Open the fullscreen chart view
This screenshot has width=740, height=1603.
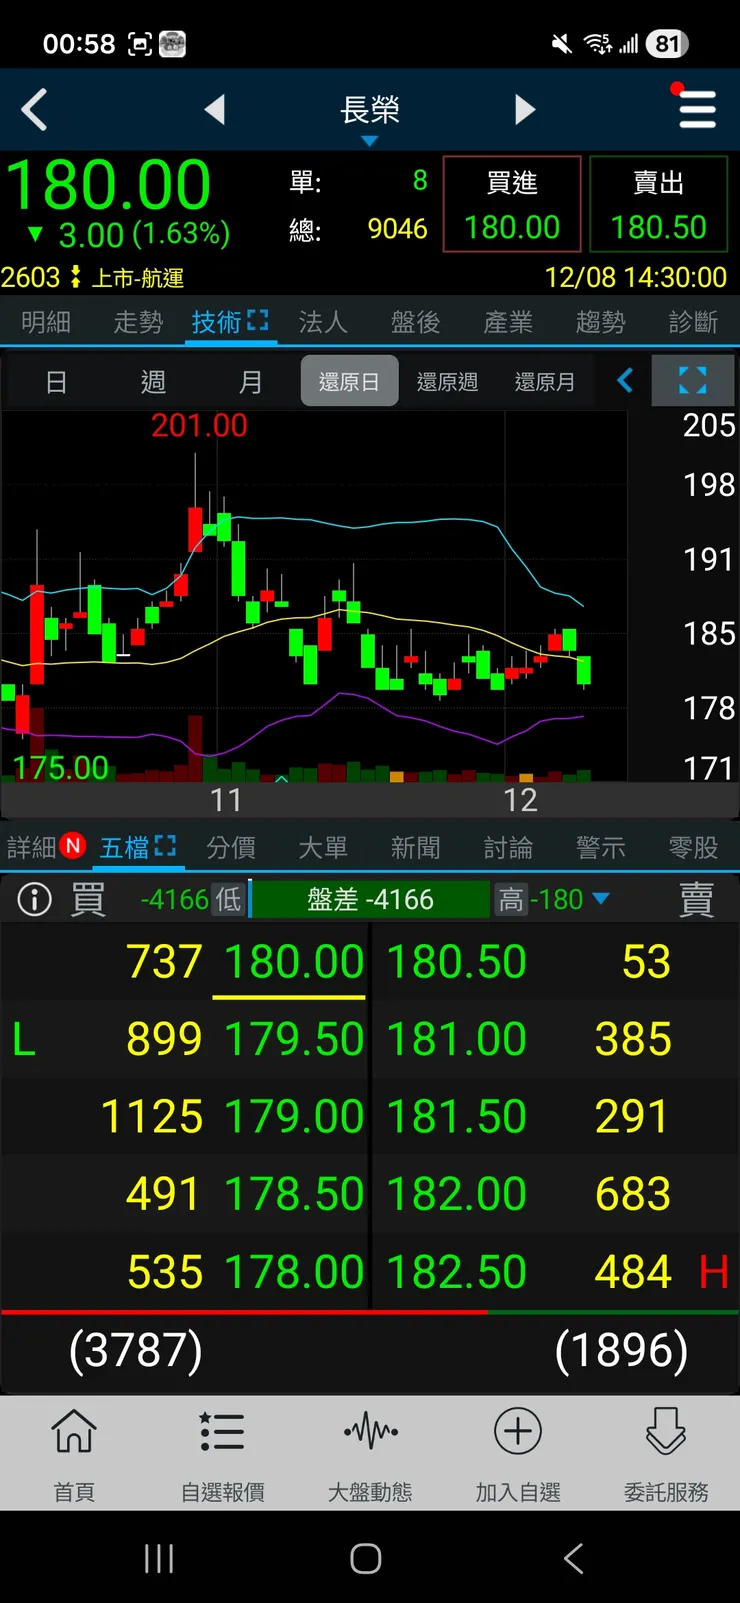[x=693, y=381]
